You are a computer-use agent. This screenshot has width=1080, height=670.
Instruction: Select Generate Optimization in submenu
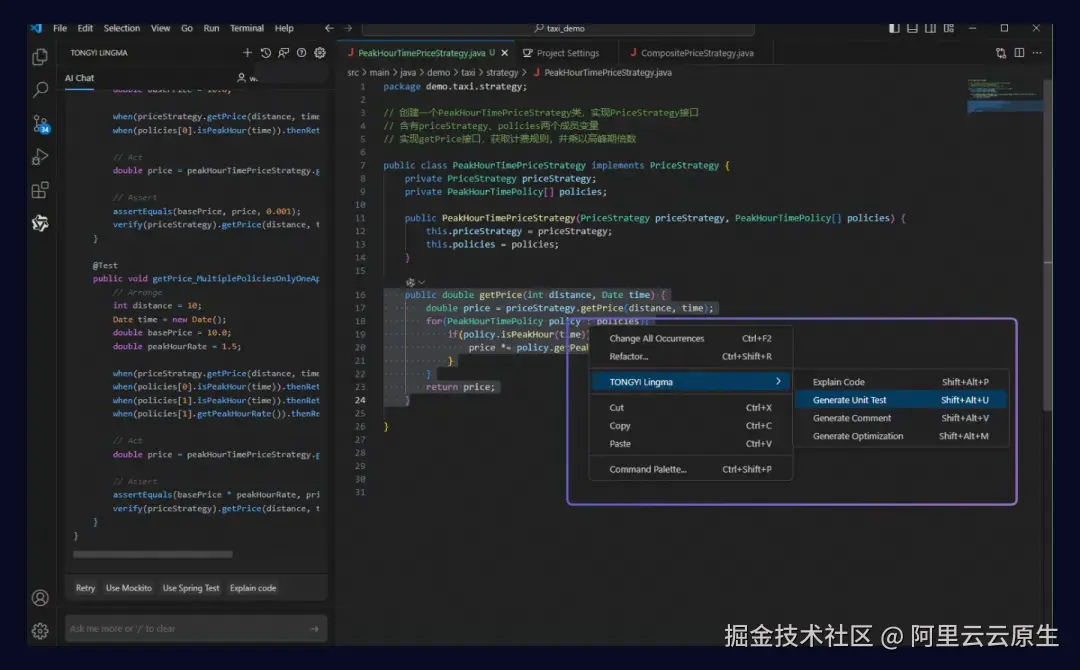pyautogui.click(x=901, y=436)
